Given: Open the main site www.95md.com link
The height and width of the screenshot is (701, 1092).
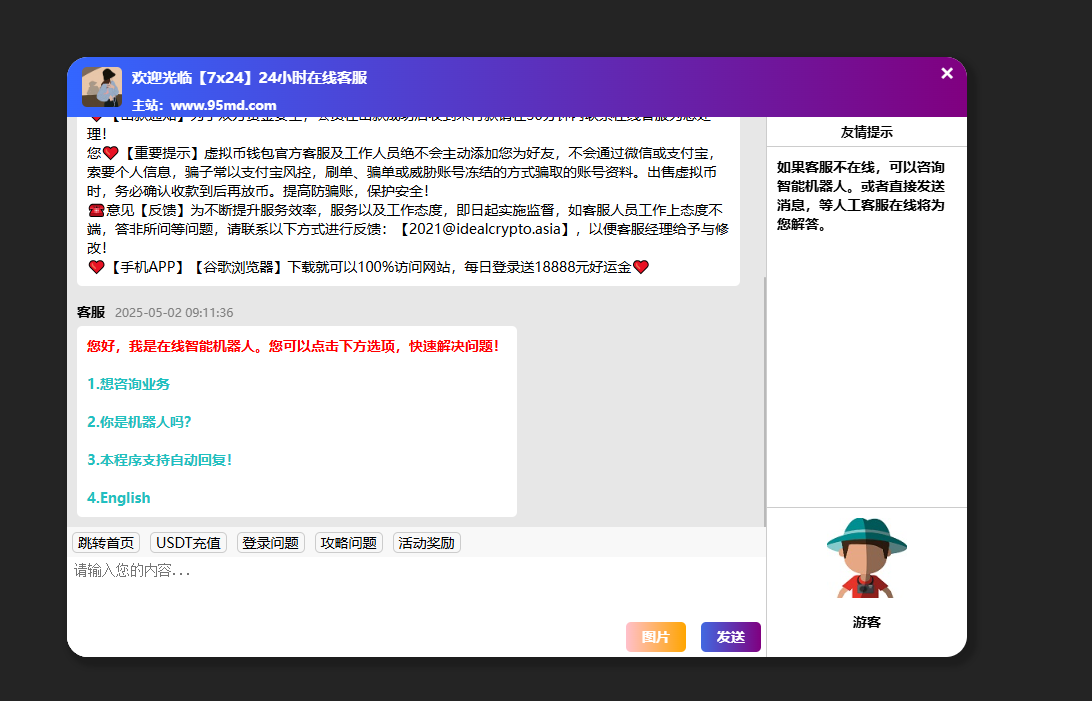Looking at the screenshot, I should [x=223, y=105].
